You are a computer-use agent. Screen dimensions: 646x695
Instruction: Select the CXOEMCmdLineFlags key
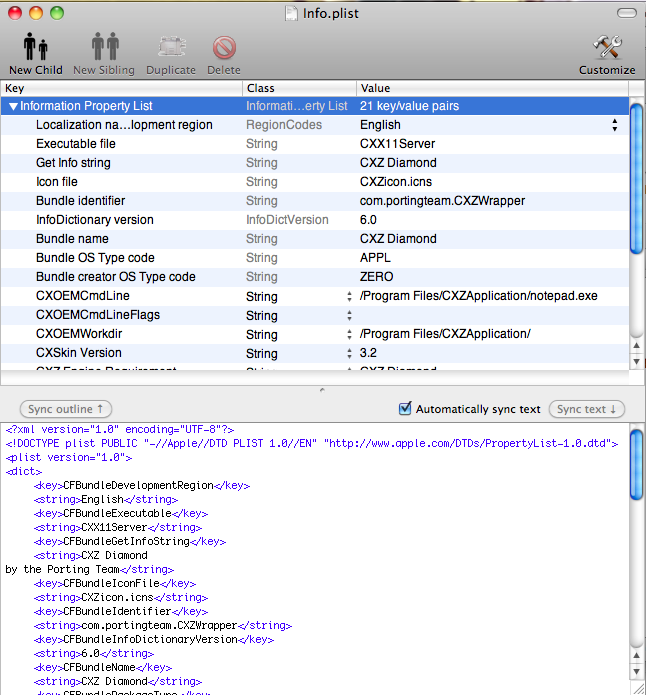click(x=98, y=315)
